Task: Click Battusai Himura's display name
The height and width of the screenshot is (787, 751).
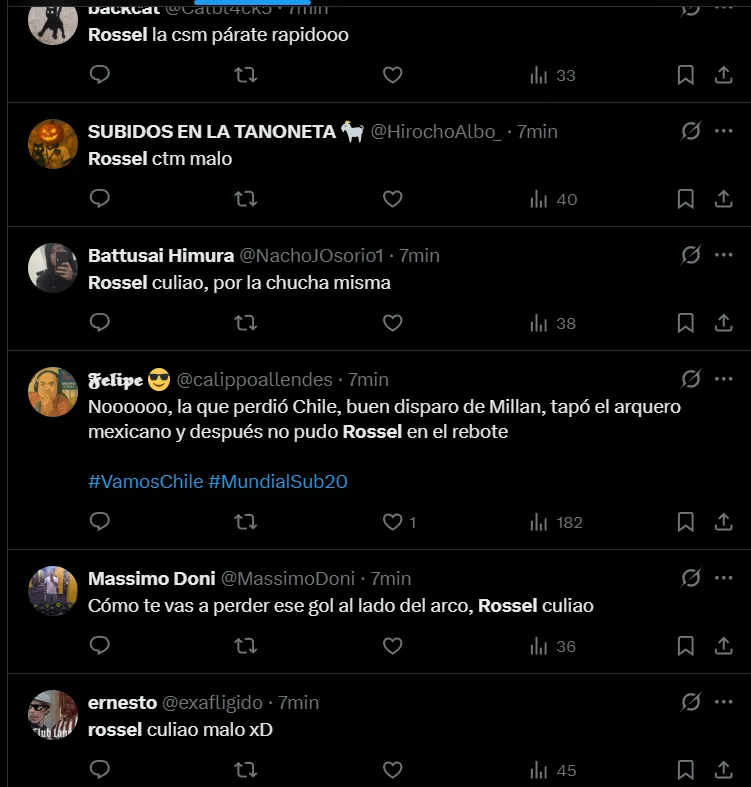Action: [x=160, y=256]
